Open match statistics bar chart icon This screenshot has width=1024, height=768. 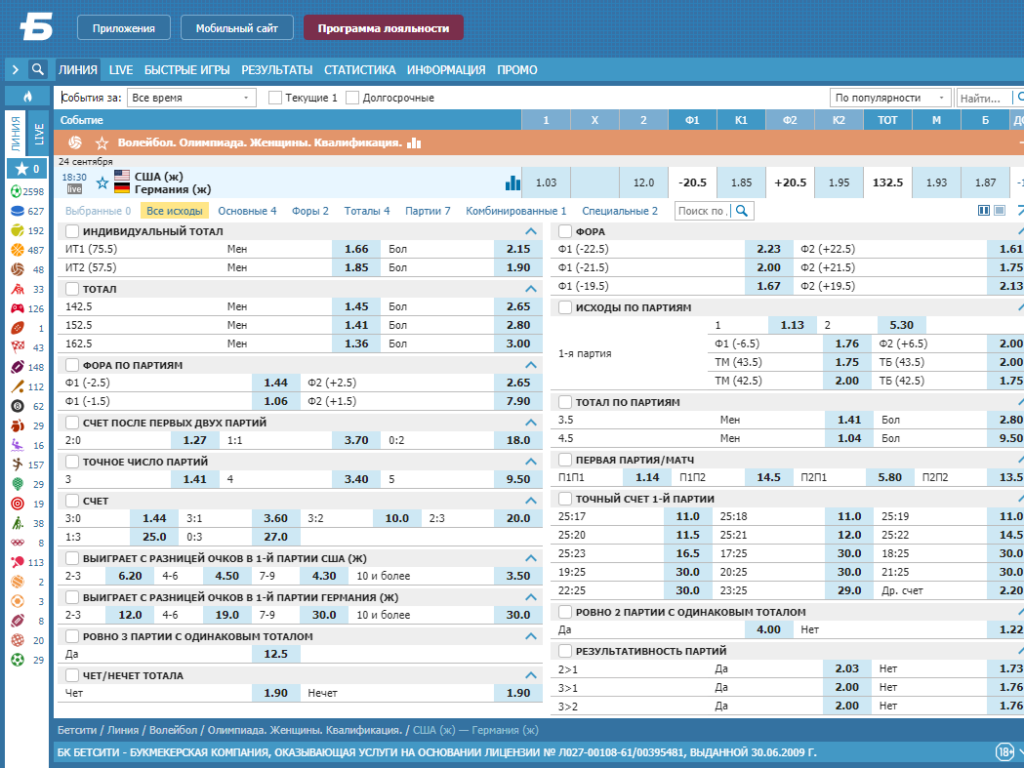513,183
